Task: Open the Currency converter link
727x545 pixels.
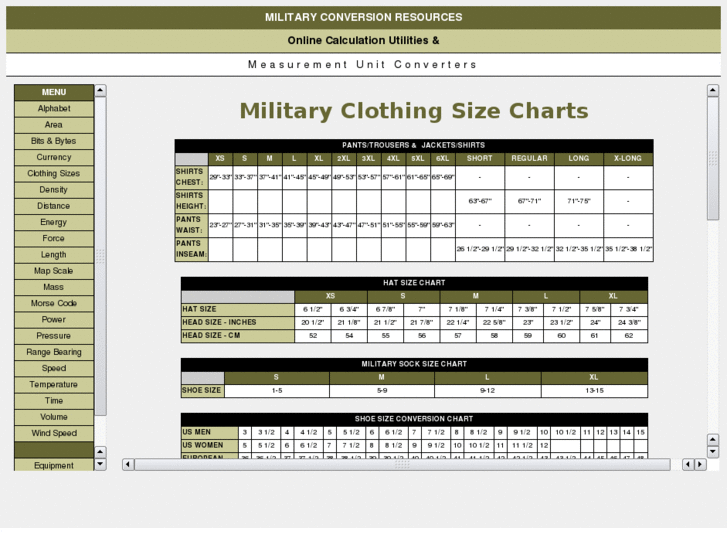Action: [x=54, y=158]
